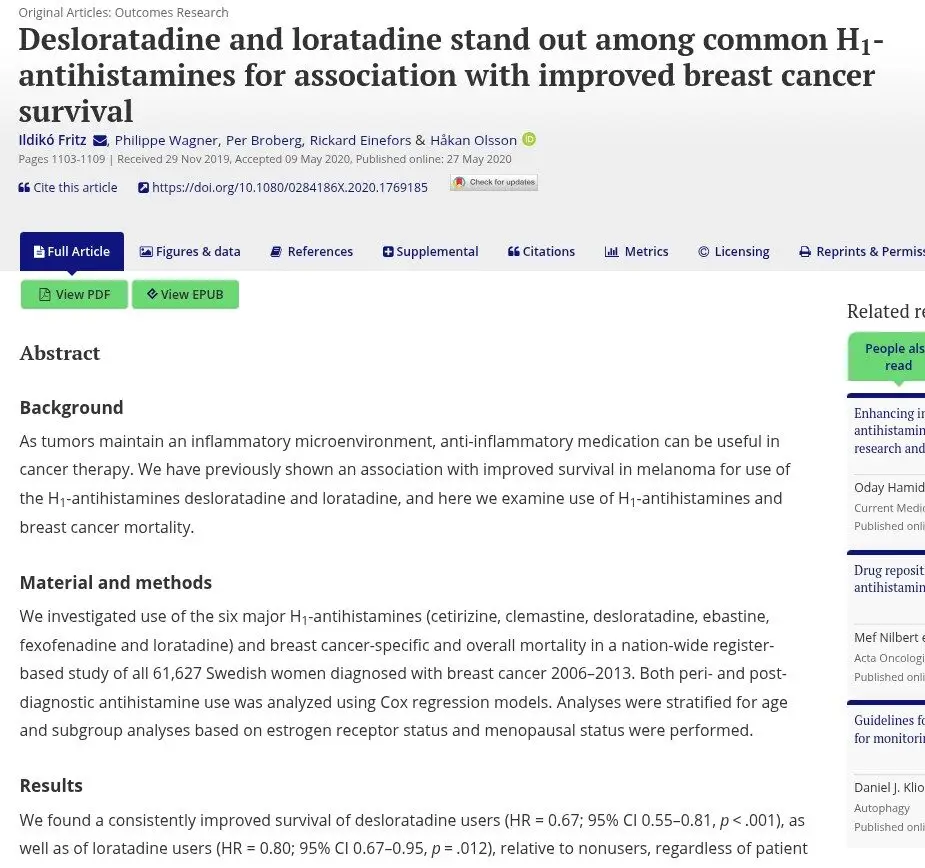Click the author name Oday Hamid
Viewport: 925px width, 868px height.
coord(889,487)
